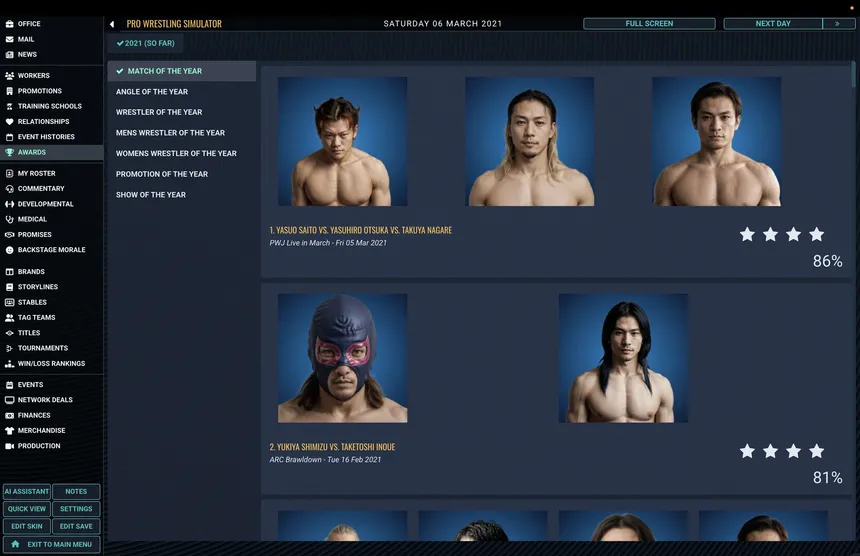This screenshot has width=860, height=556.
Task: Open the long black-haired wrestler portrait
Action: [624, 358]
